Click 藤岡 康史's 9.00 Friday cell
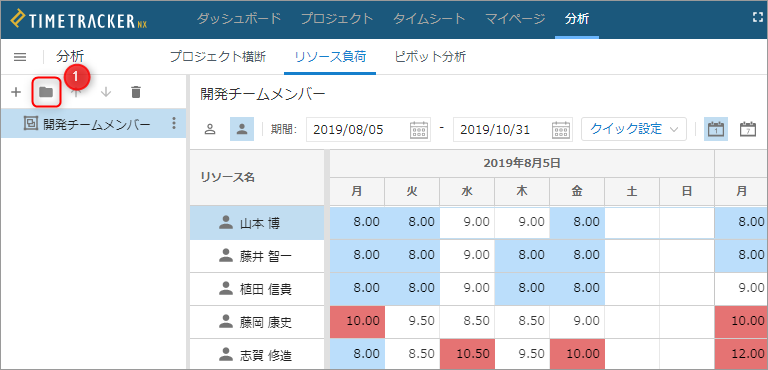This screenshot has width=768, height=370. [577, 321]
